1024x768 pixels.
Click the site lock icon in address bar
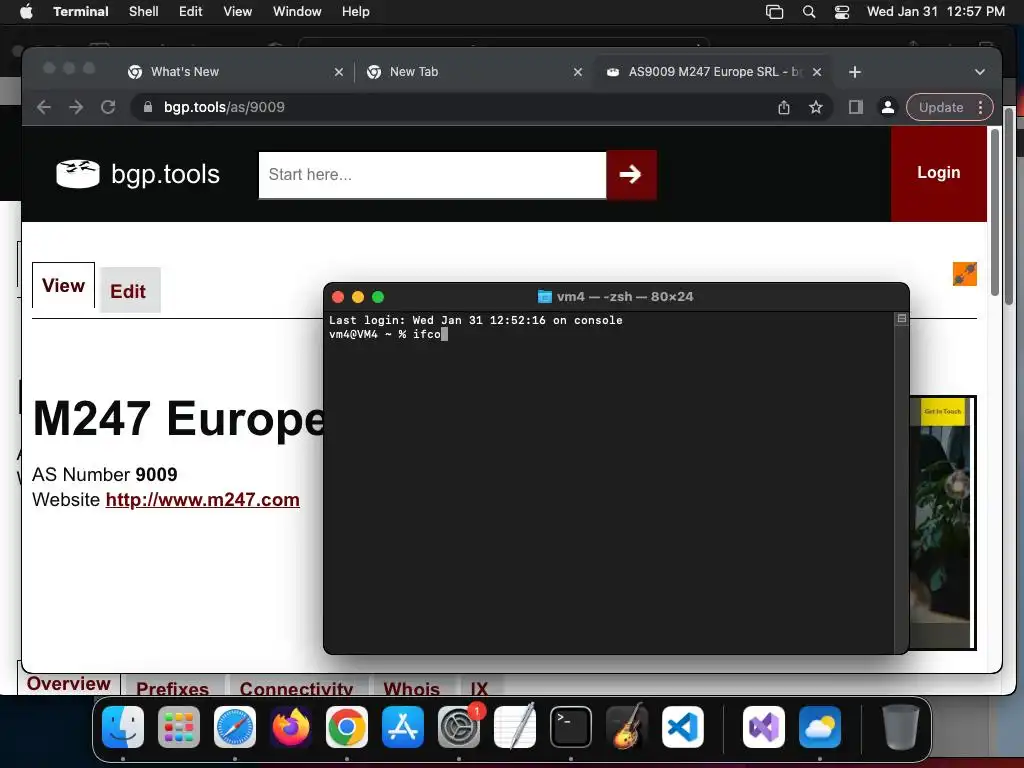coord(148,107)
